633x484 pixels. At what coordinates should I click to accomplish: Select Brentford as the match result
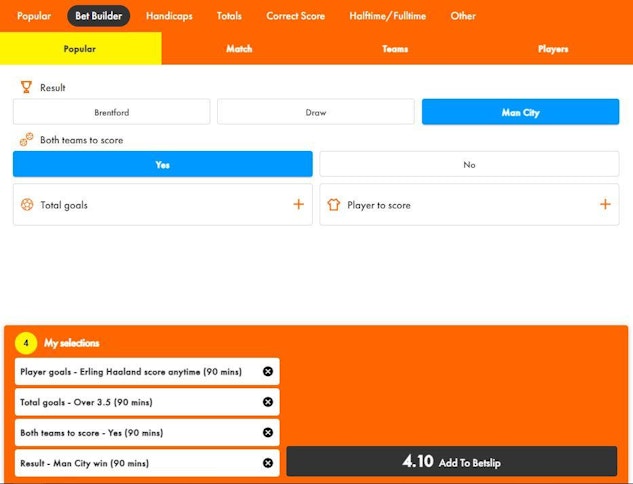coord(111,112)
